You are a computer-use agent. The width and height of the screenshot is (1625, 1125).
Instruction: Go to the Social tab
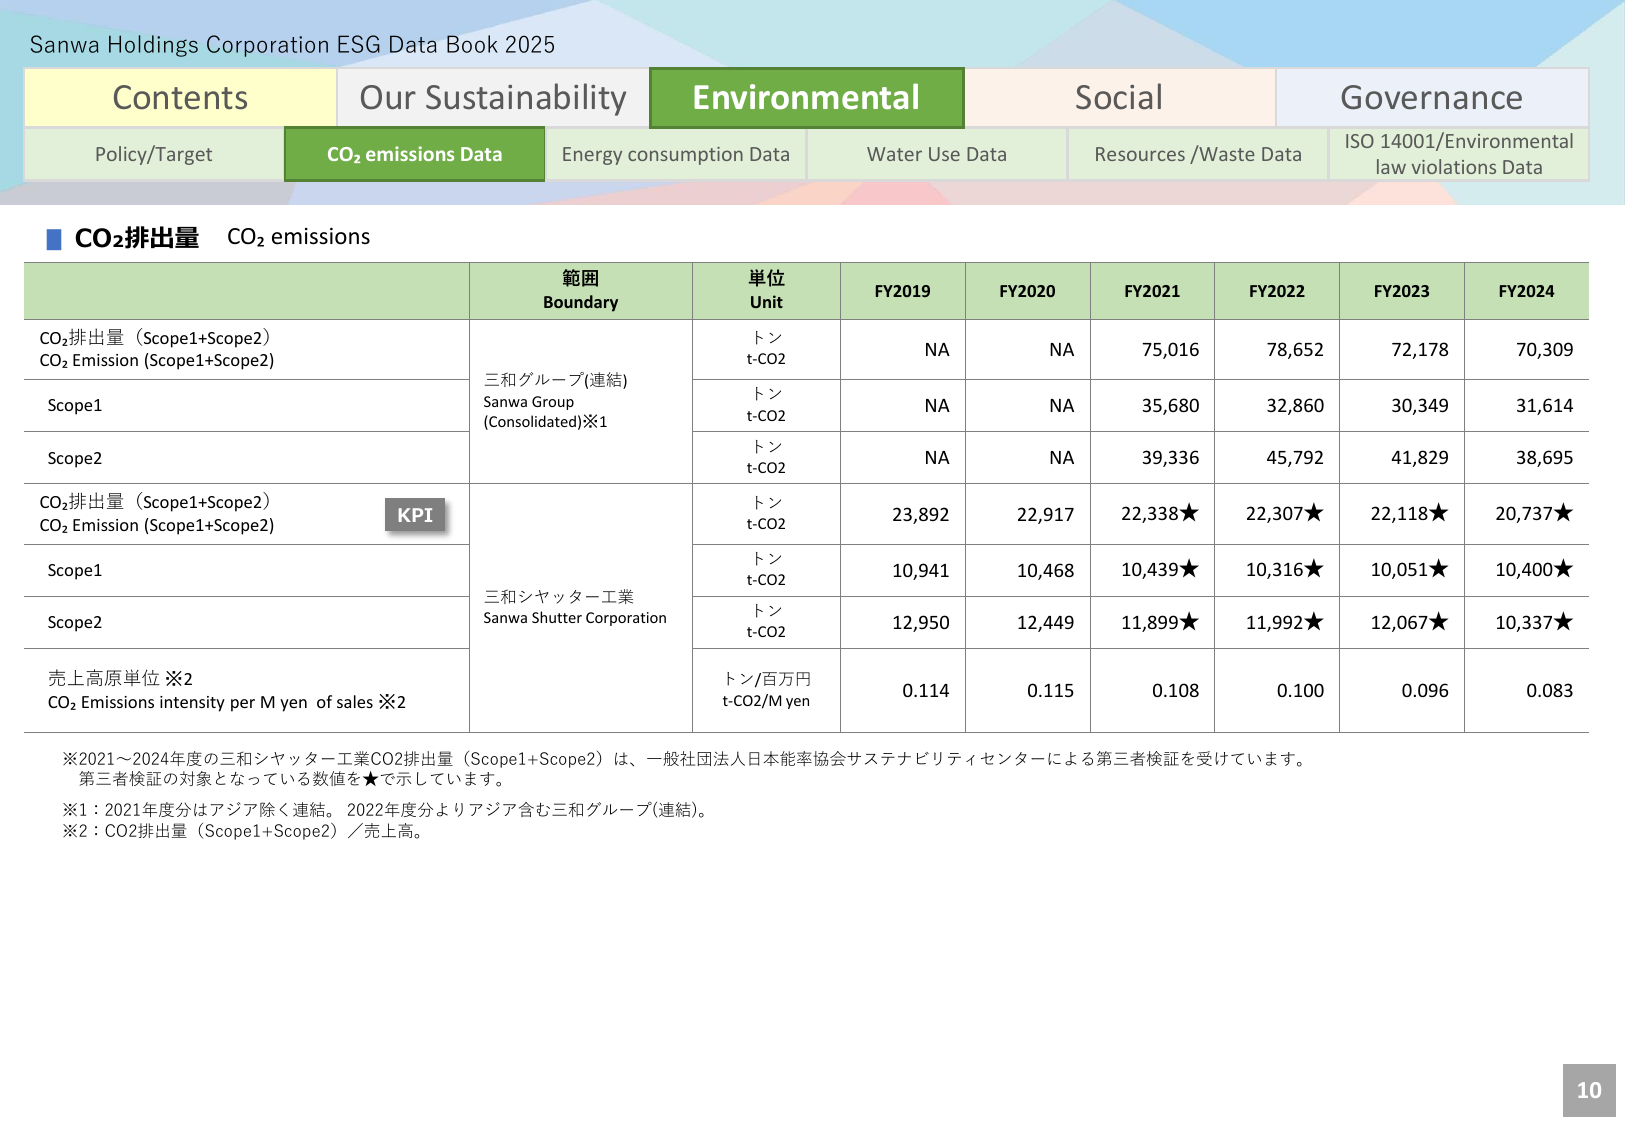click(x=1119, y=98)
